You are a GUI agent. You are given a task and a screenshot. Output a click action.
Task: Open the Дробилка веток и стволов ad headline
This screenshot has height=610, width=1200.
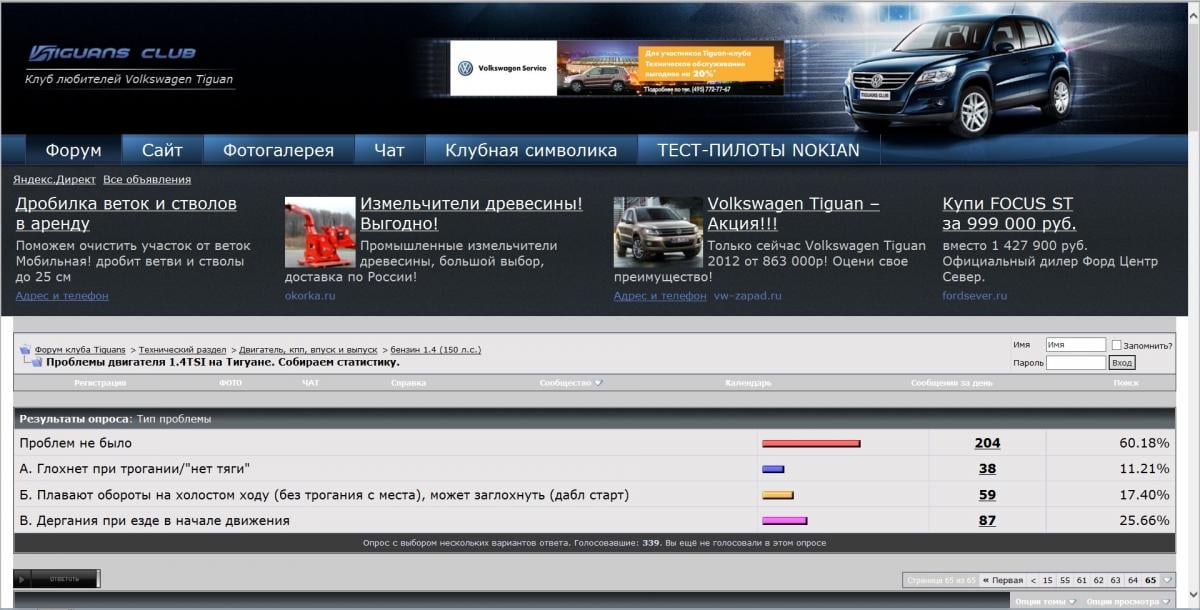[126, 213]
